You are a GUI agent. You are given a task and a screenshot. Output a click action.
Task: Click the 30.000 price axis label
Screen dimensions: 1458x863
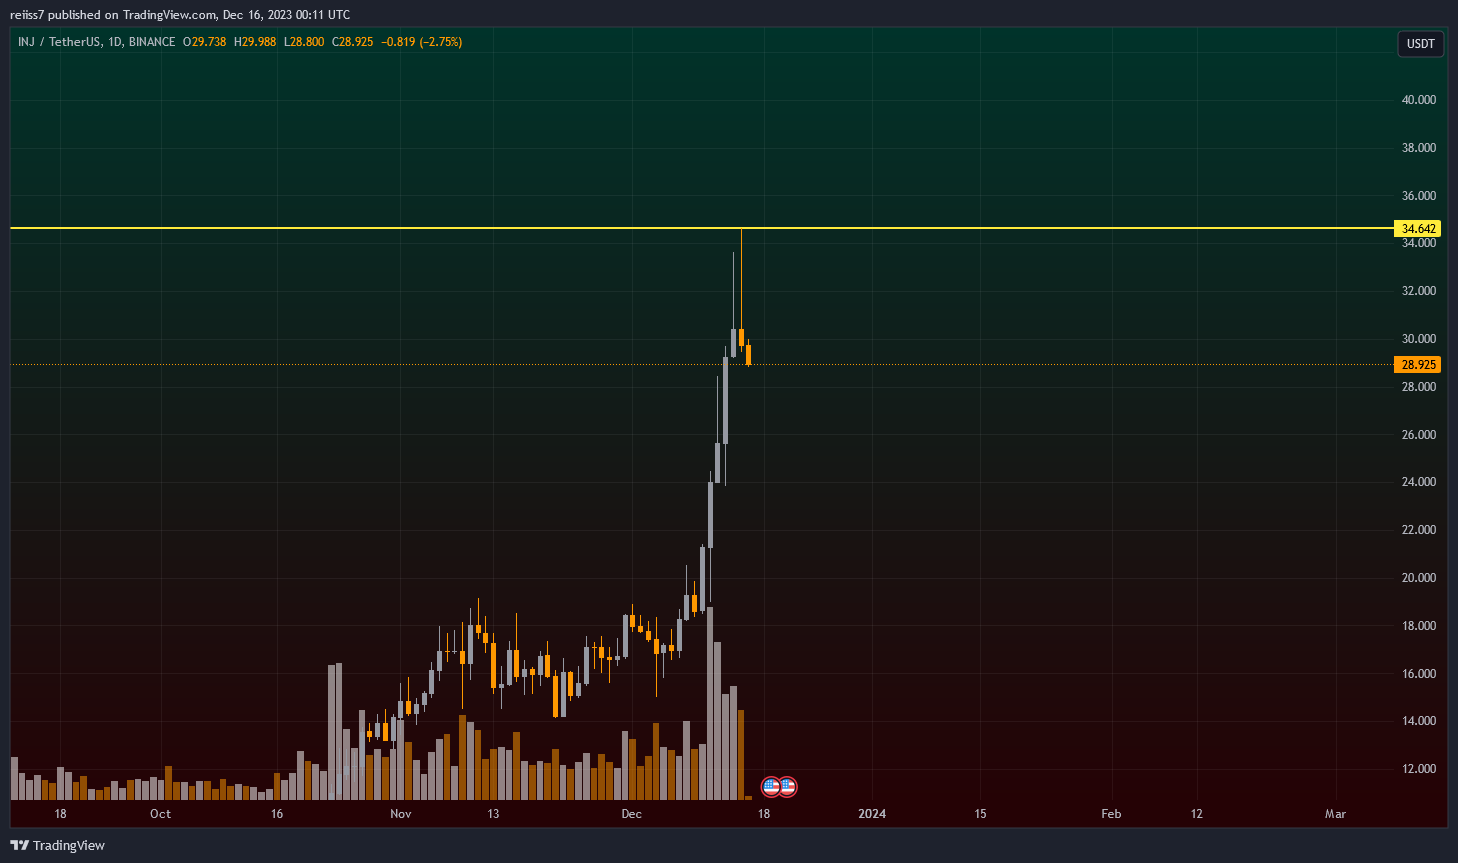(x=1418, y=339)
